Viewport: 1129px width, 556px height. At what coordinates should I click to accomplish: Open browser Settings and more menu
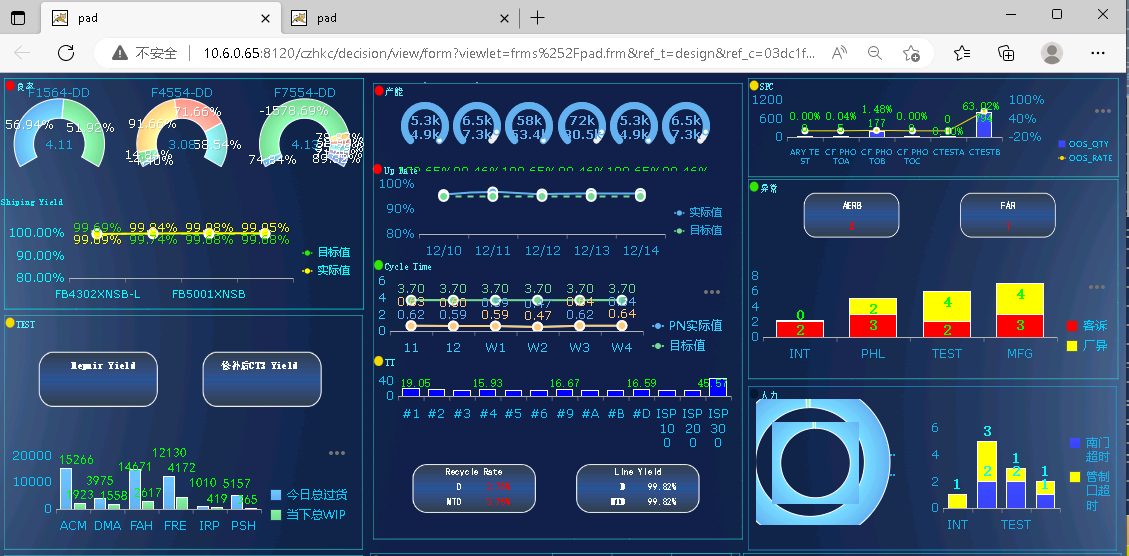click(x=1097, y=53)
